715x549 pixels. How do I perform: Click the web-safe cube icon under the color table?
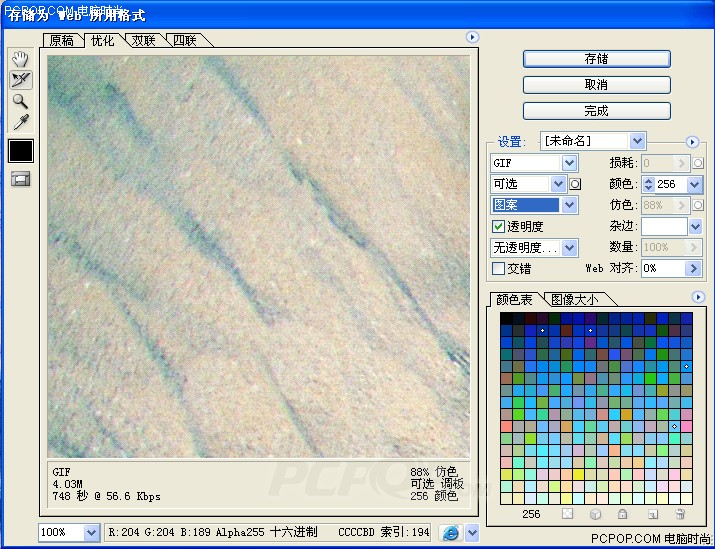click(x=594, y=514)
